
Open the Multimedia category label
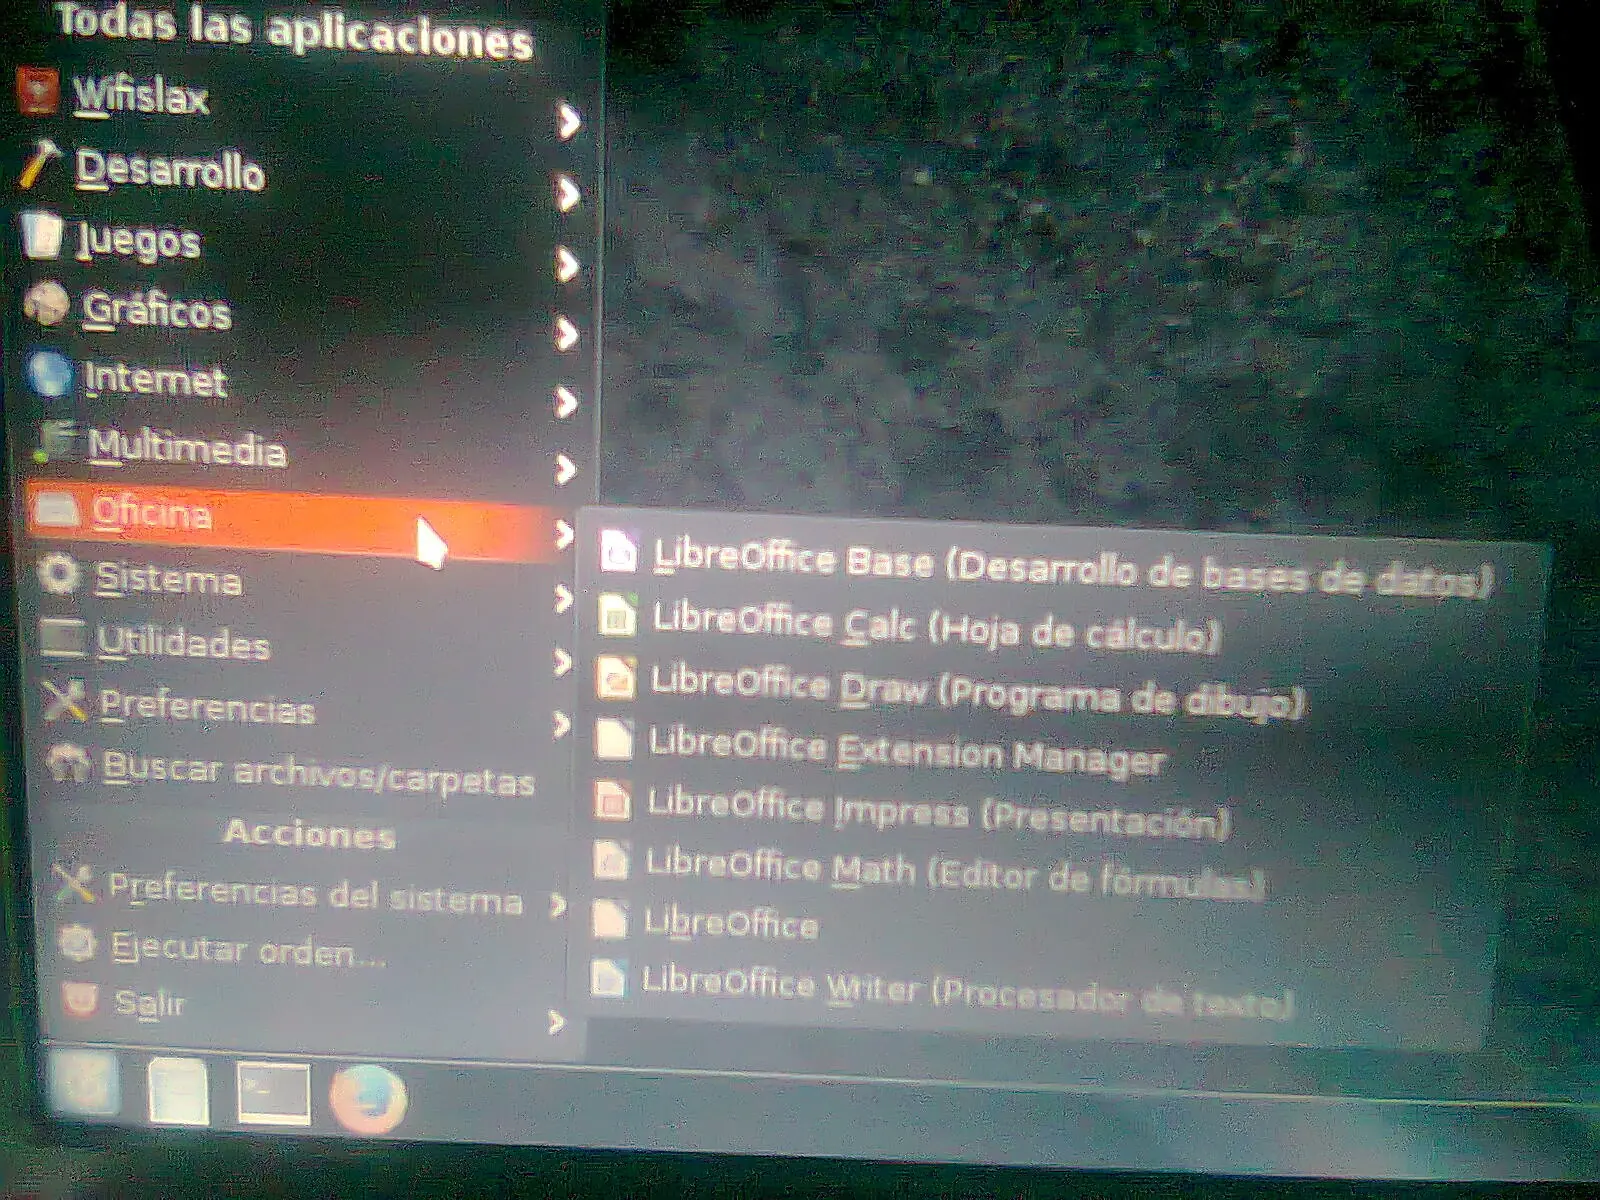coord(187,447)
